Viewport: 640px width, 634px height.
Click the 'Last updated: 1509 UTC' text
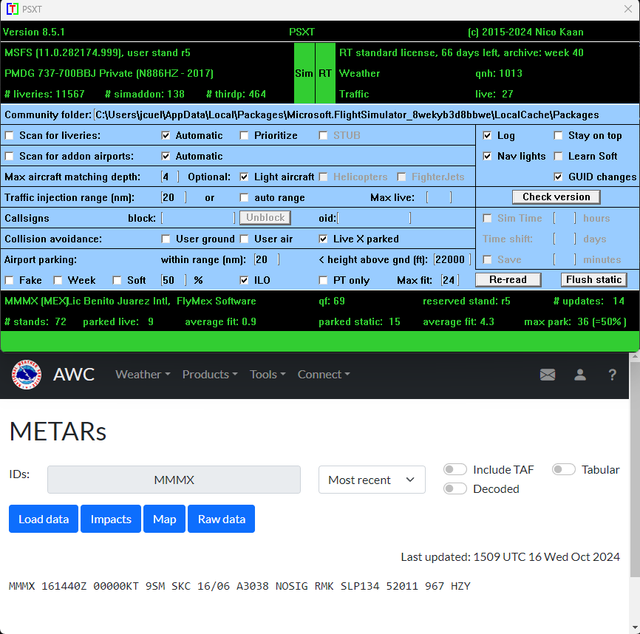[x=510, y=557]
